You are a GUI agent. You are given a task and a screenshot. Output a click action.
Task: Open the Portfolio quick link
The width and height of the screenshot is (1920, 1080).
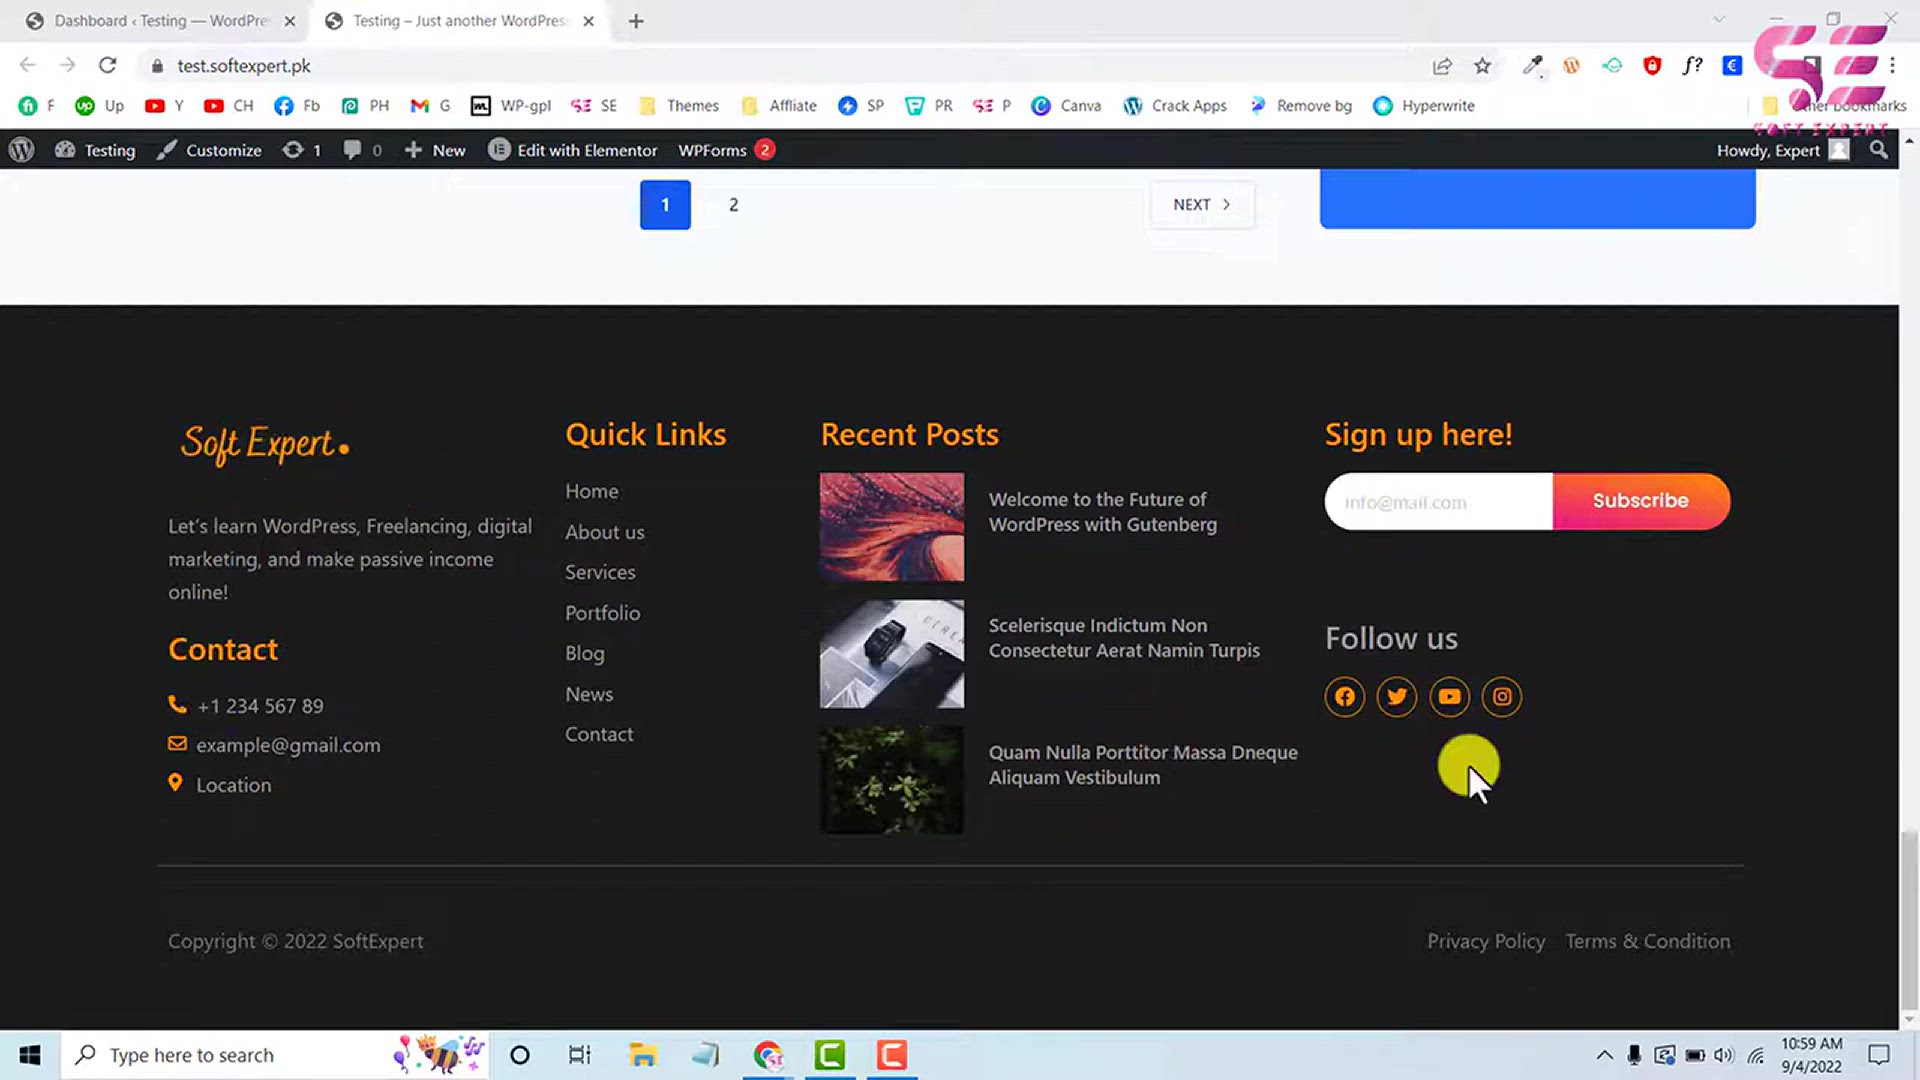coord(603,613)
